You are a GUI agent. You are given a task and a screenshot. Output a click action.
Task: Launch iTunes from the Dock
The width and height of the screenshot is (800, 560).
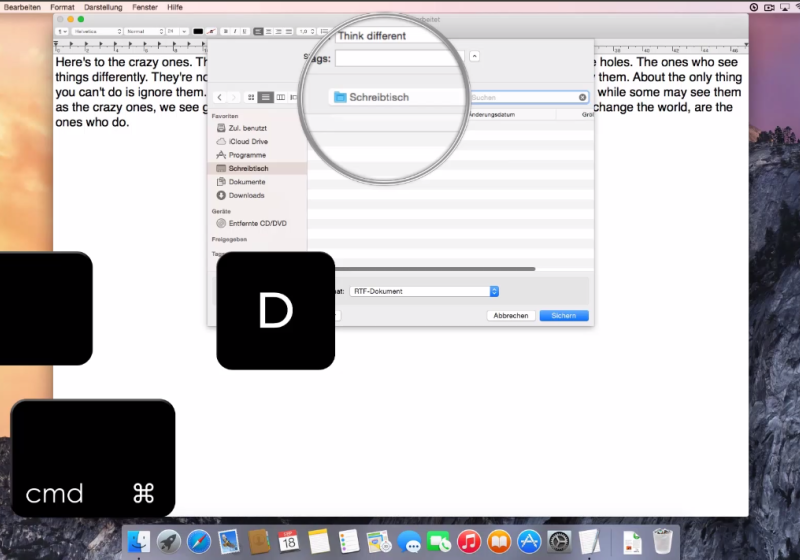coord(468,542)
